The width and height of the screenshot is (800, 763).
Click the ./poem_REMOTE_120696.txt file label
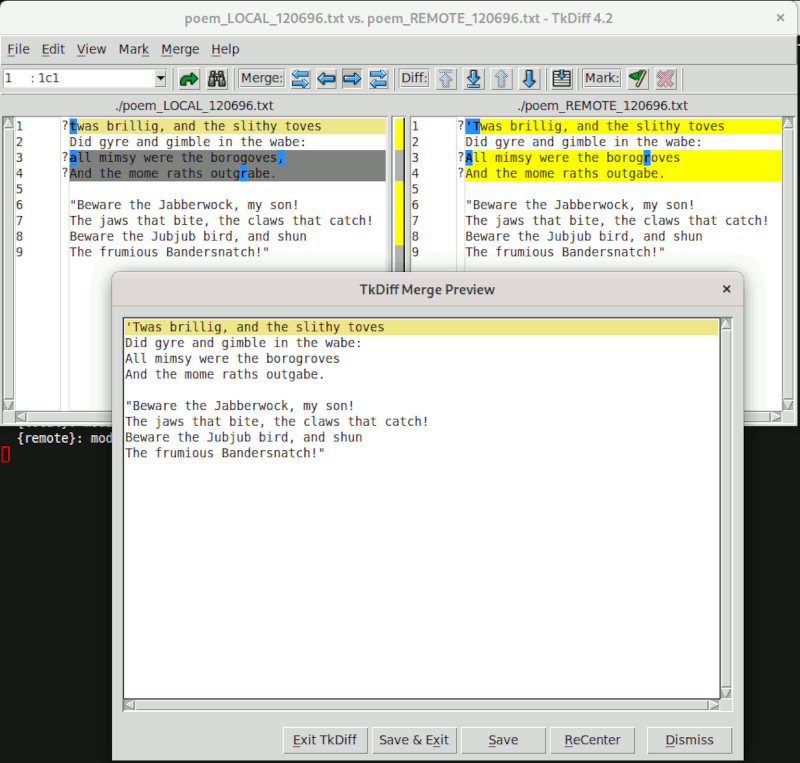(603, 106)
